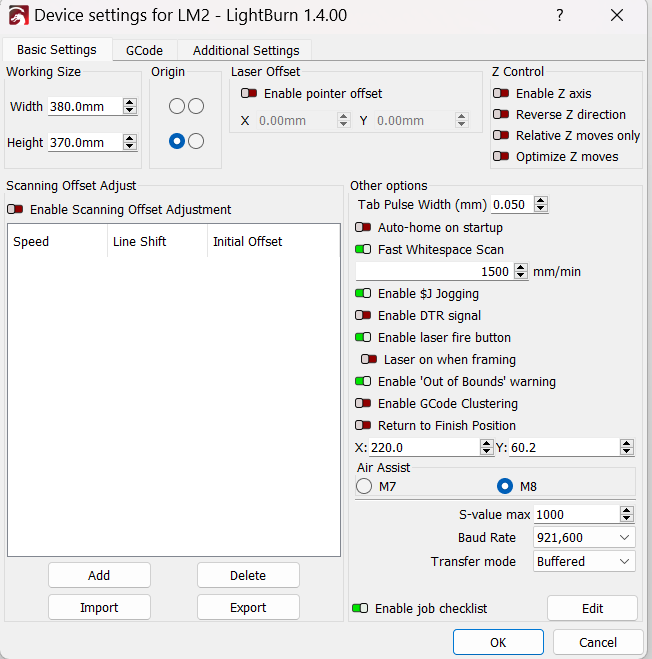Select M7 air assist option

pyautogui.click(x=364, y=486)
